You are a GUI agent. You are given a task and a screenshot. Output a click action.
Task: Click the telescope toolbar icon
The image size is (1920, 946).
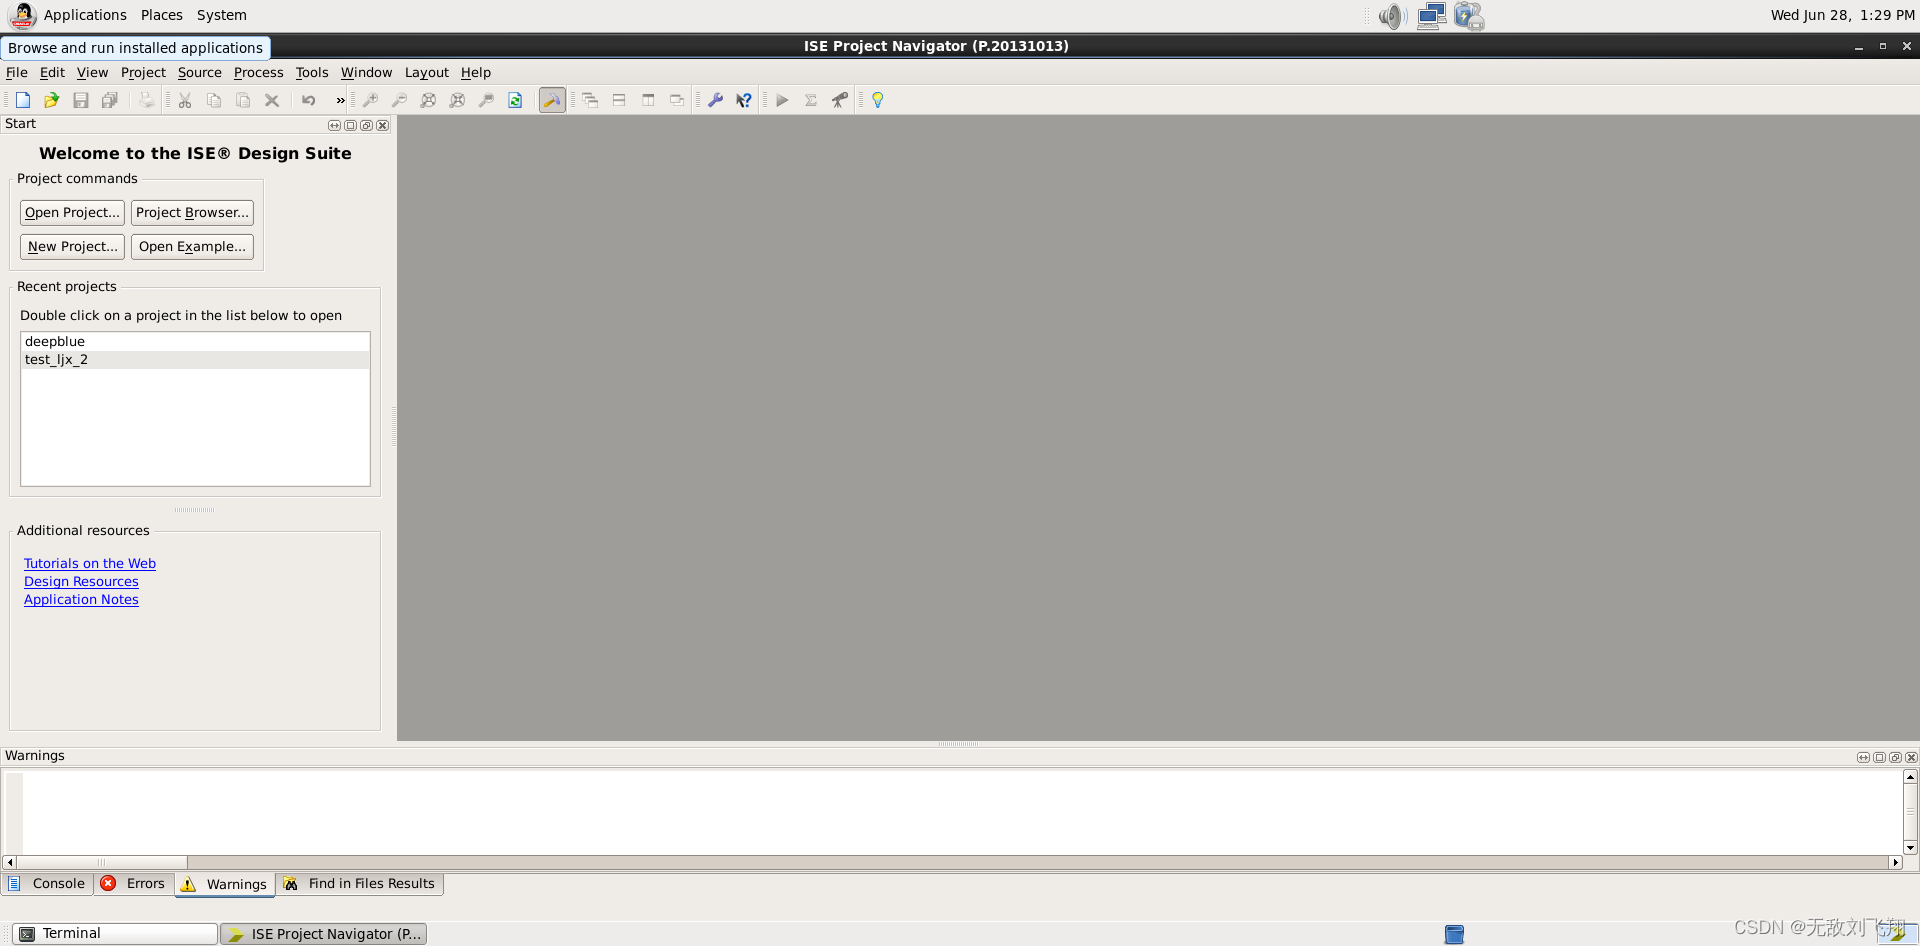click(x=840, y=100)
